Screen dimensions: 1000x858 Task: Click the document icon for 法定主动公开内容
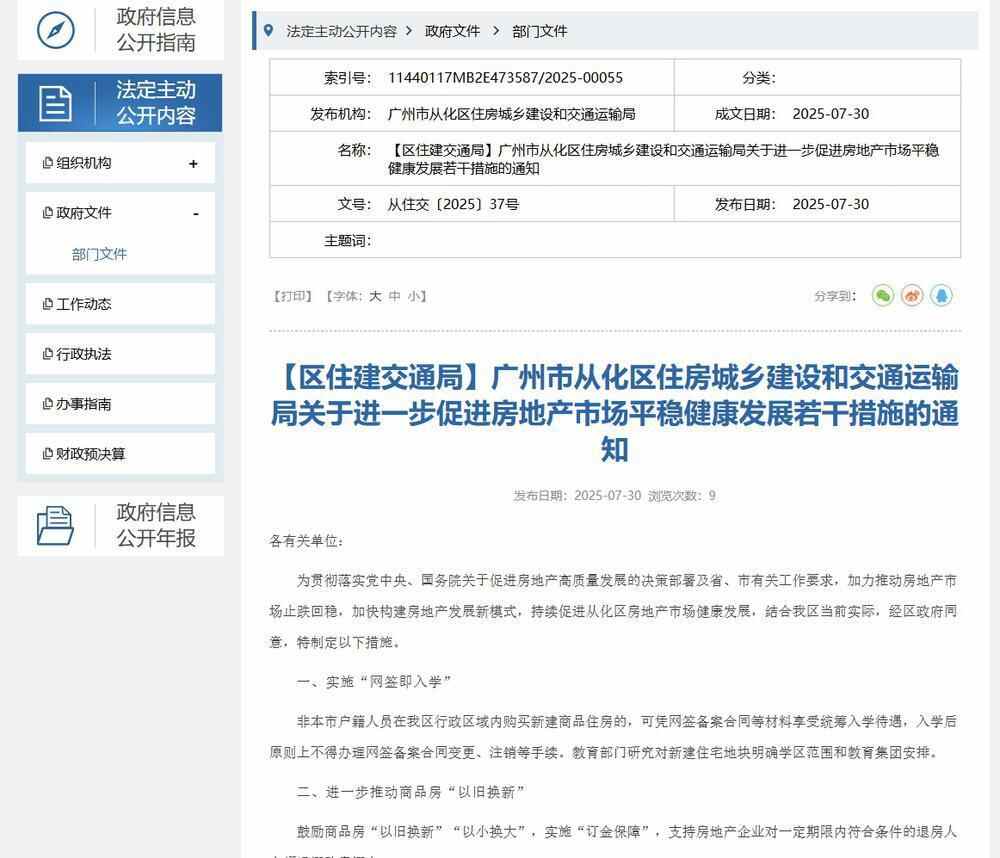56,103
